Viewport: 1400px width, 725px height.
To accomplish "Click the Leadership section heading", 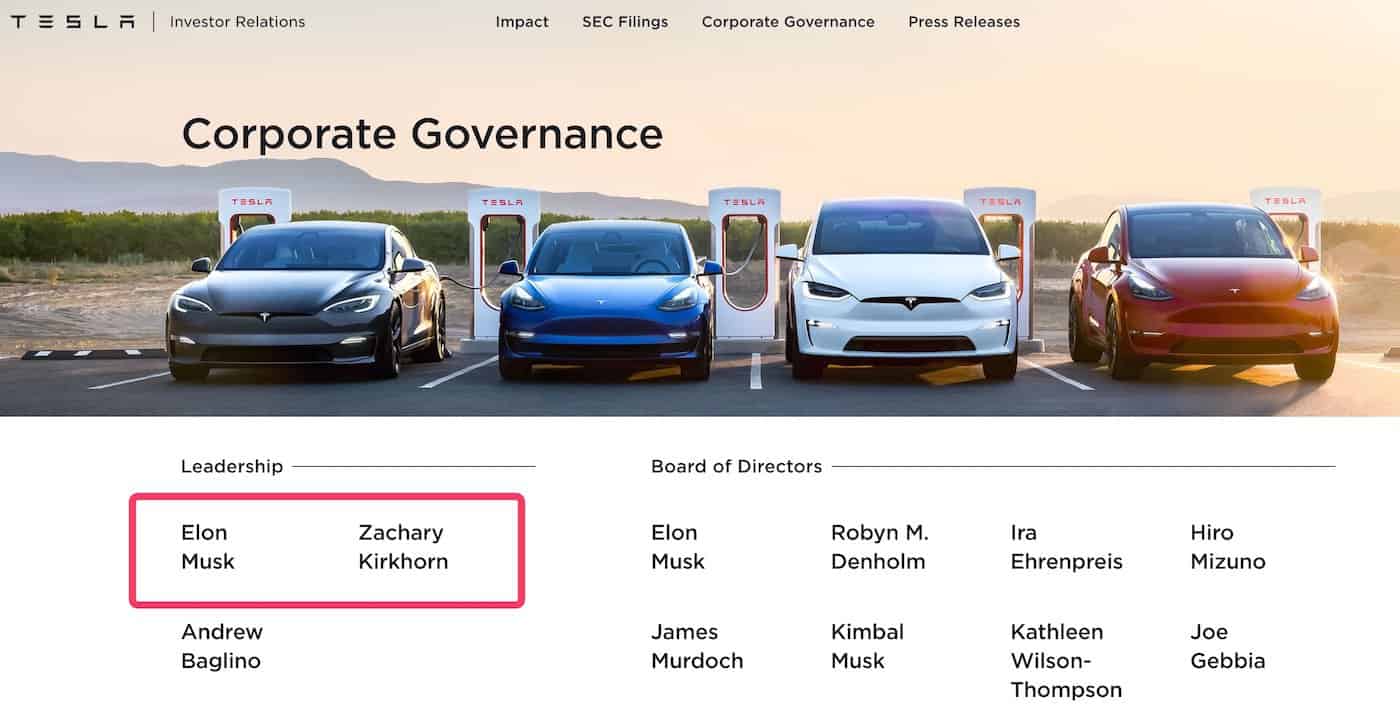I will click(232, 467).
